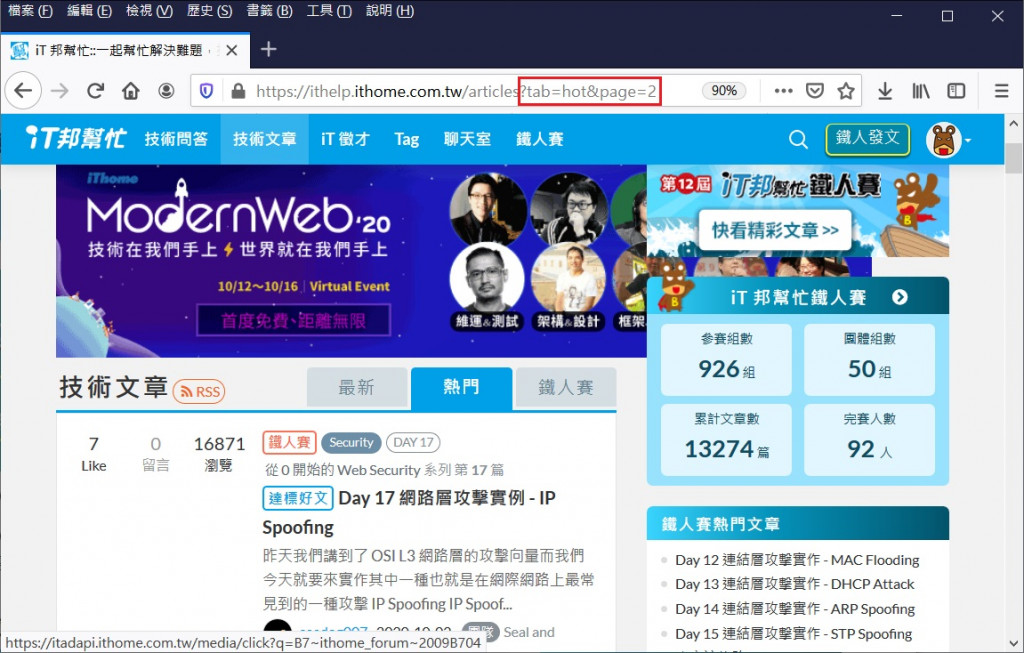The height and width of the screenshot is (653, 1024).
Task: Open the 編輯 (E) menu
Action: [x=89, y=11]
